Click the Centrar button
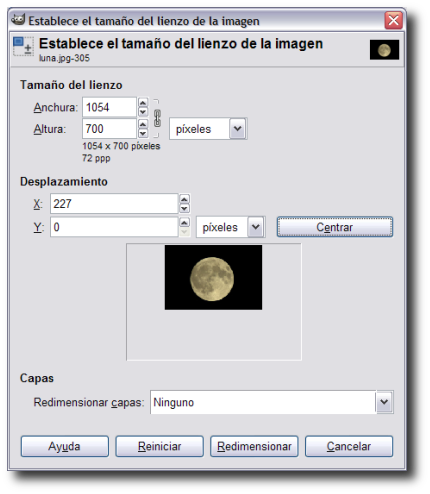This screenshot has height=494, width=430. pyautogui.click(x=335, y=227)
